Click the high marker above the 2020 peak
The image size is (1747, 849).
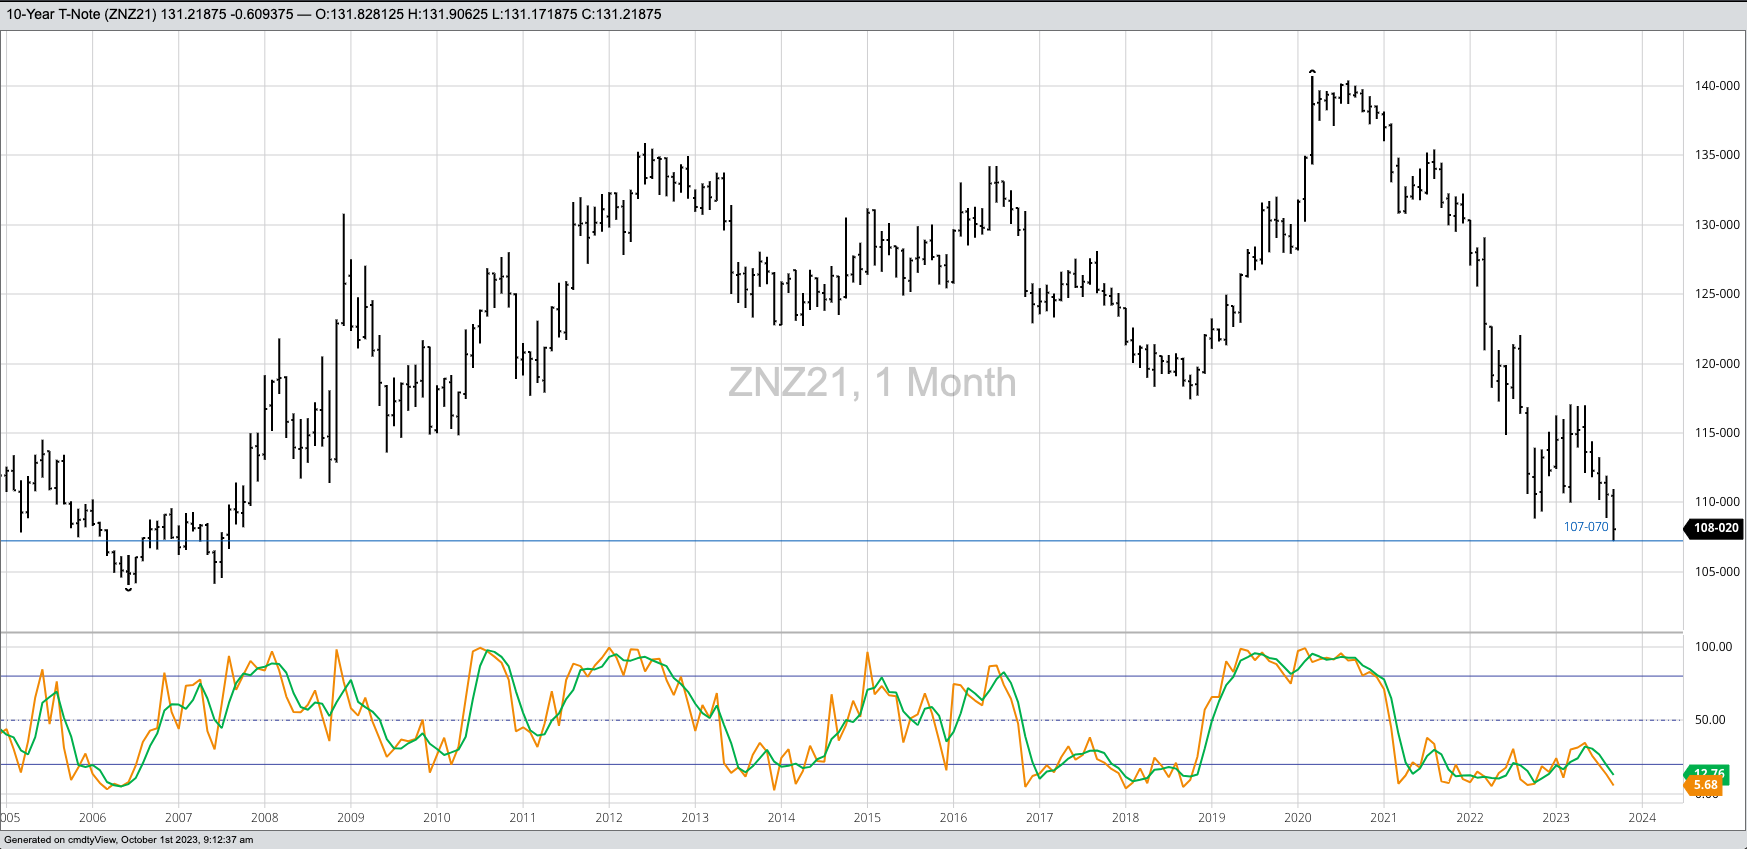1312,71
